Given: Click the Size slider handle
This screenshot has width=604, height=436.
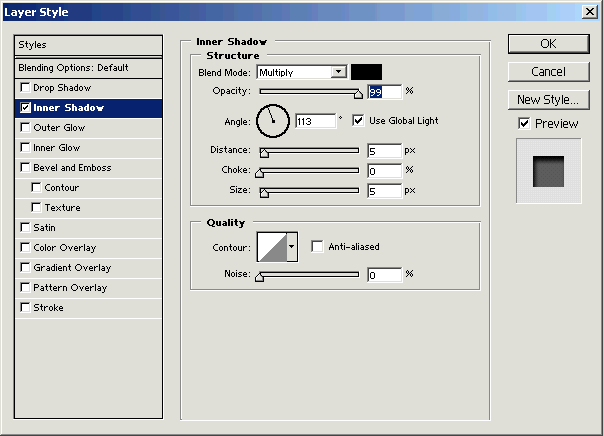Looking at the screenshot, I should 264,193.
